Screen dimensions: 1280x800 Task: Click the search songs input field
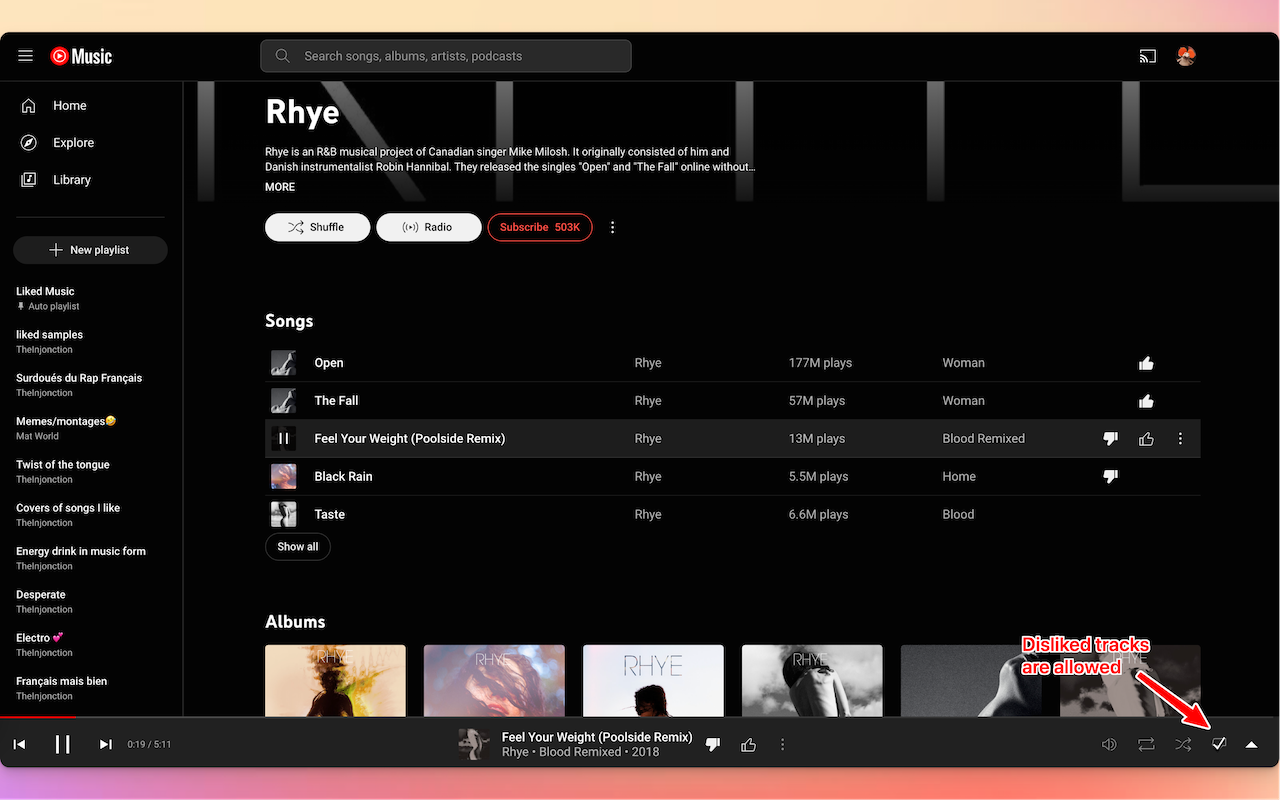tap(445, 56)
